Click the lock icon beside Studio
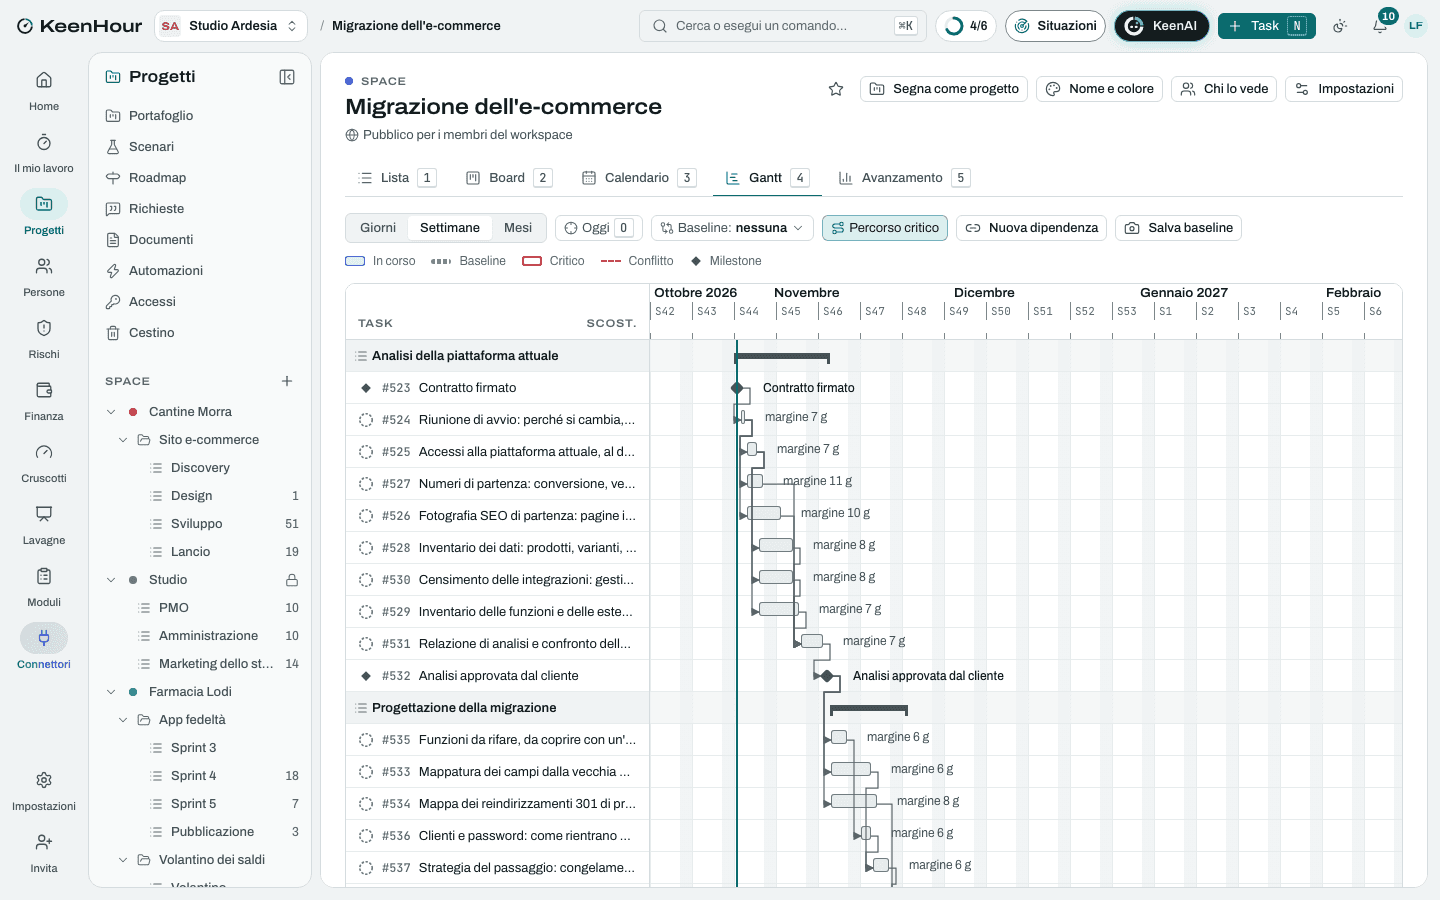 tap(292, 580)
